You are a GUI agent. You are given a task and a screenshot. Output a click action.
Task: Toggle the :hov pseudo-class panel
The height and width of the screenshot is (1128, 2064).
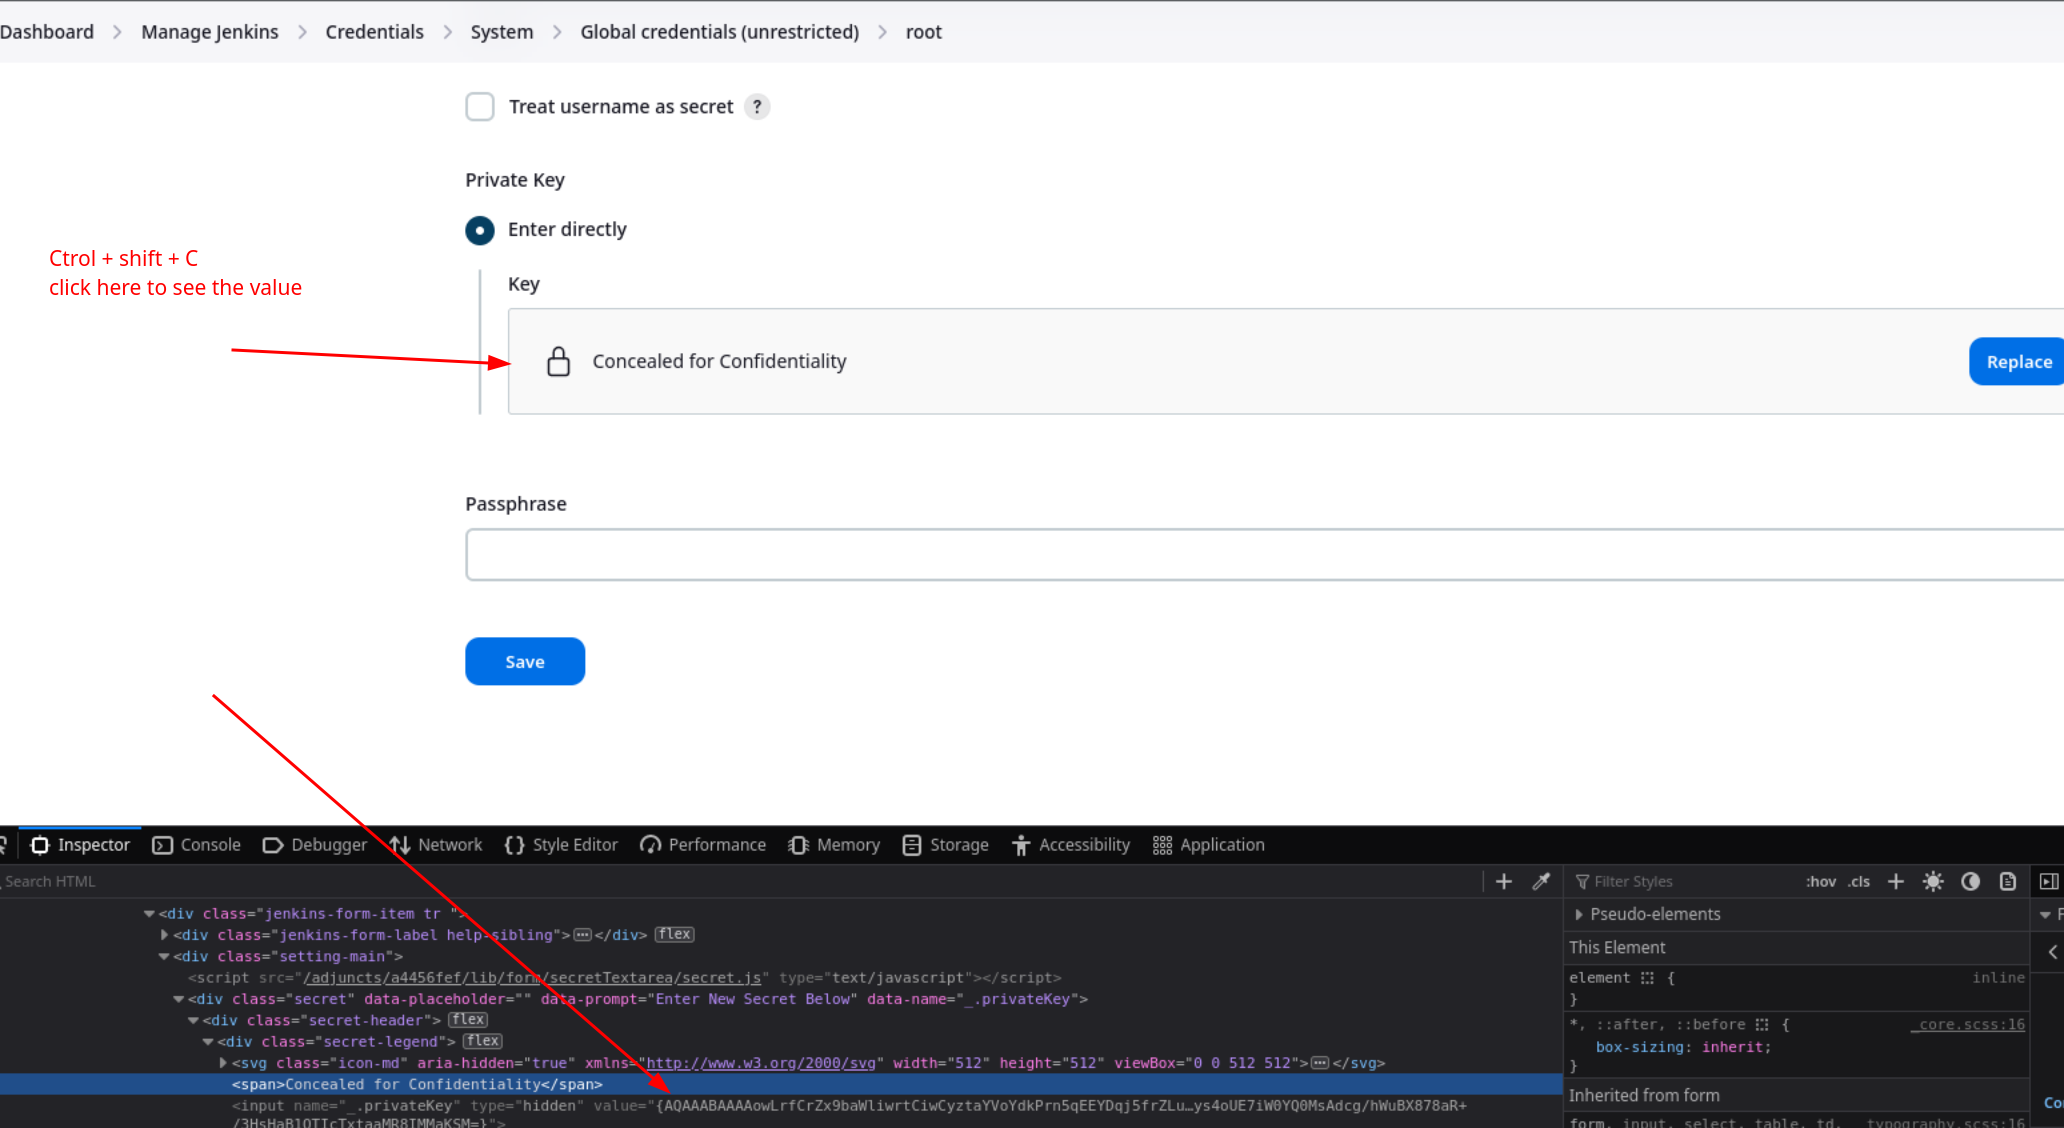[x=1820, y=881]
